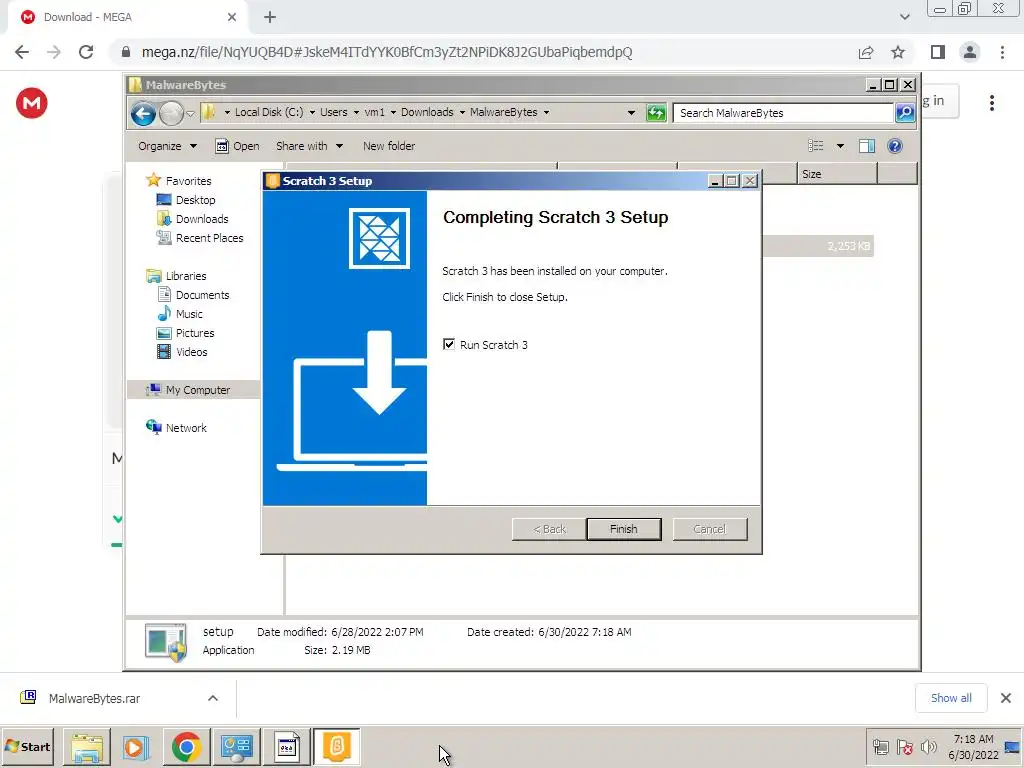Image resolution: width=1024 pixels, height=768 pixels.
Task: Open the Organize menu
Action: coord(167,146)
